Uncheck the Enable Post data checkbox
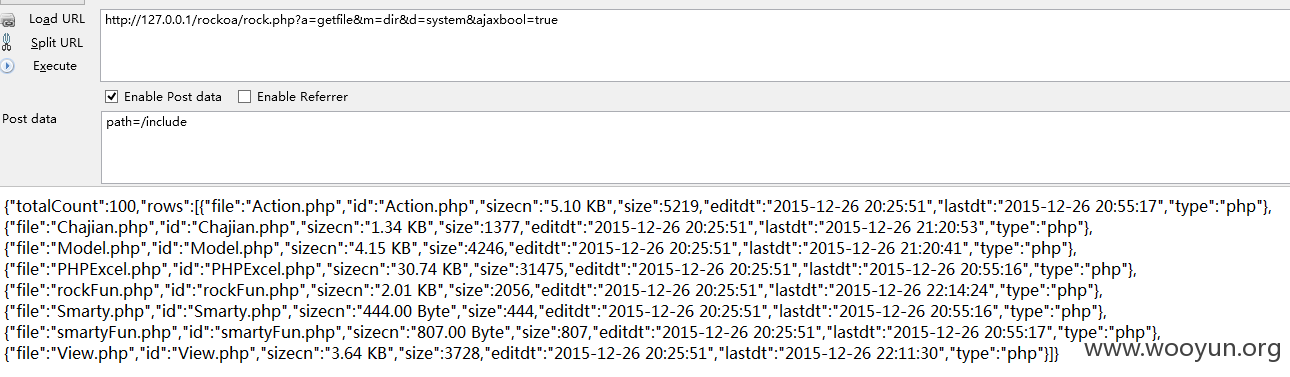 tap(112, 97)
